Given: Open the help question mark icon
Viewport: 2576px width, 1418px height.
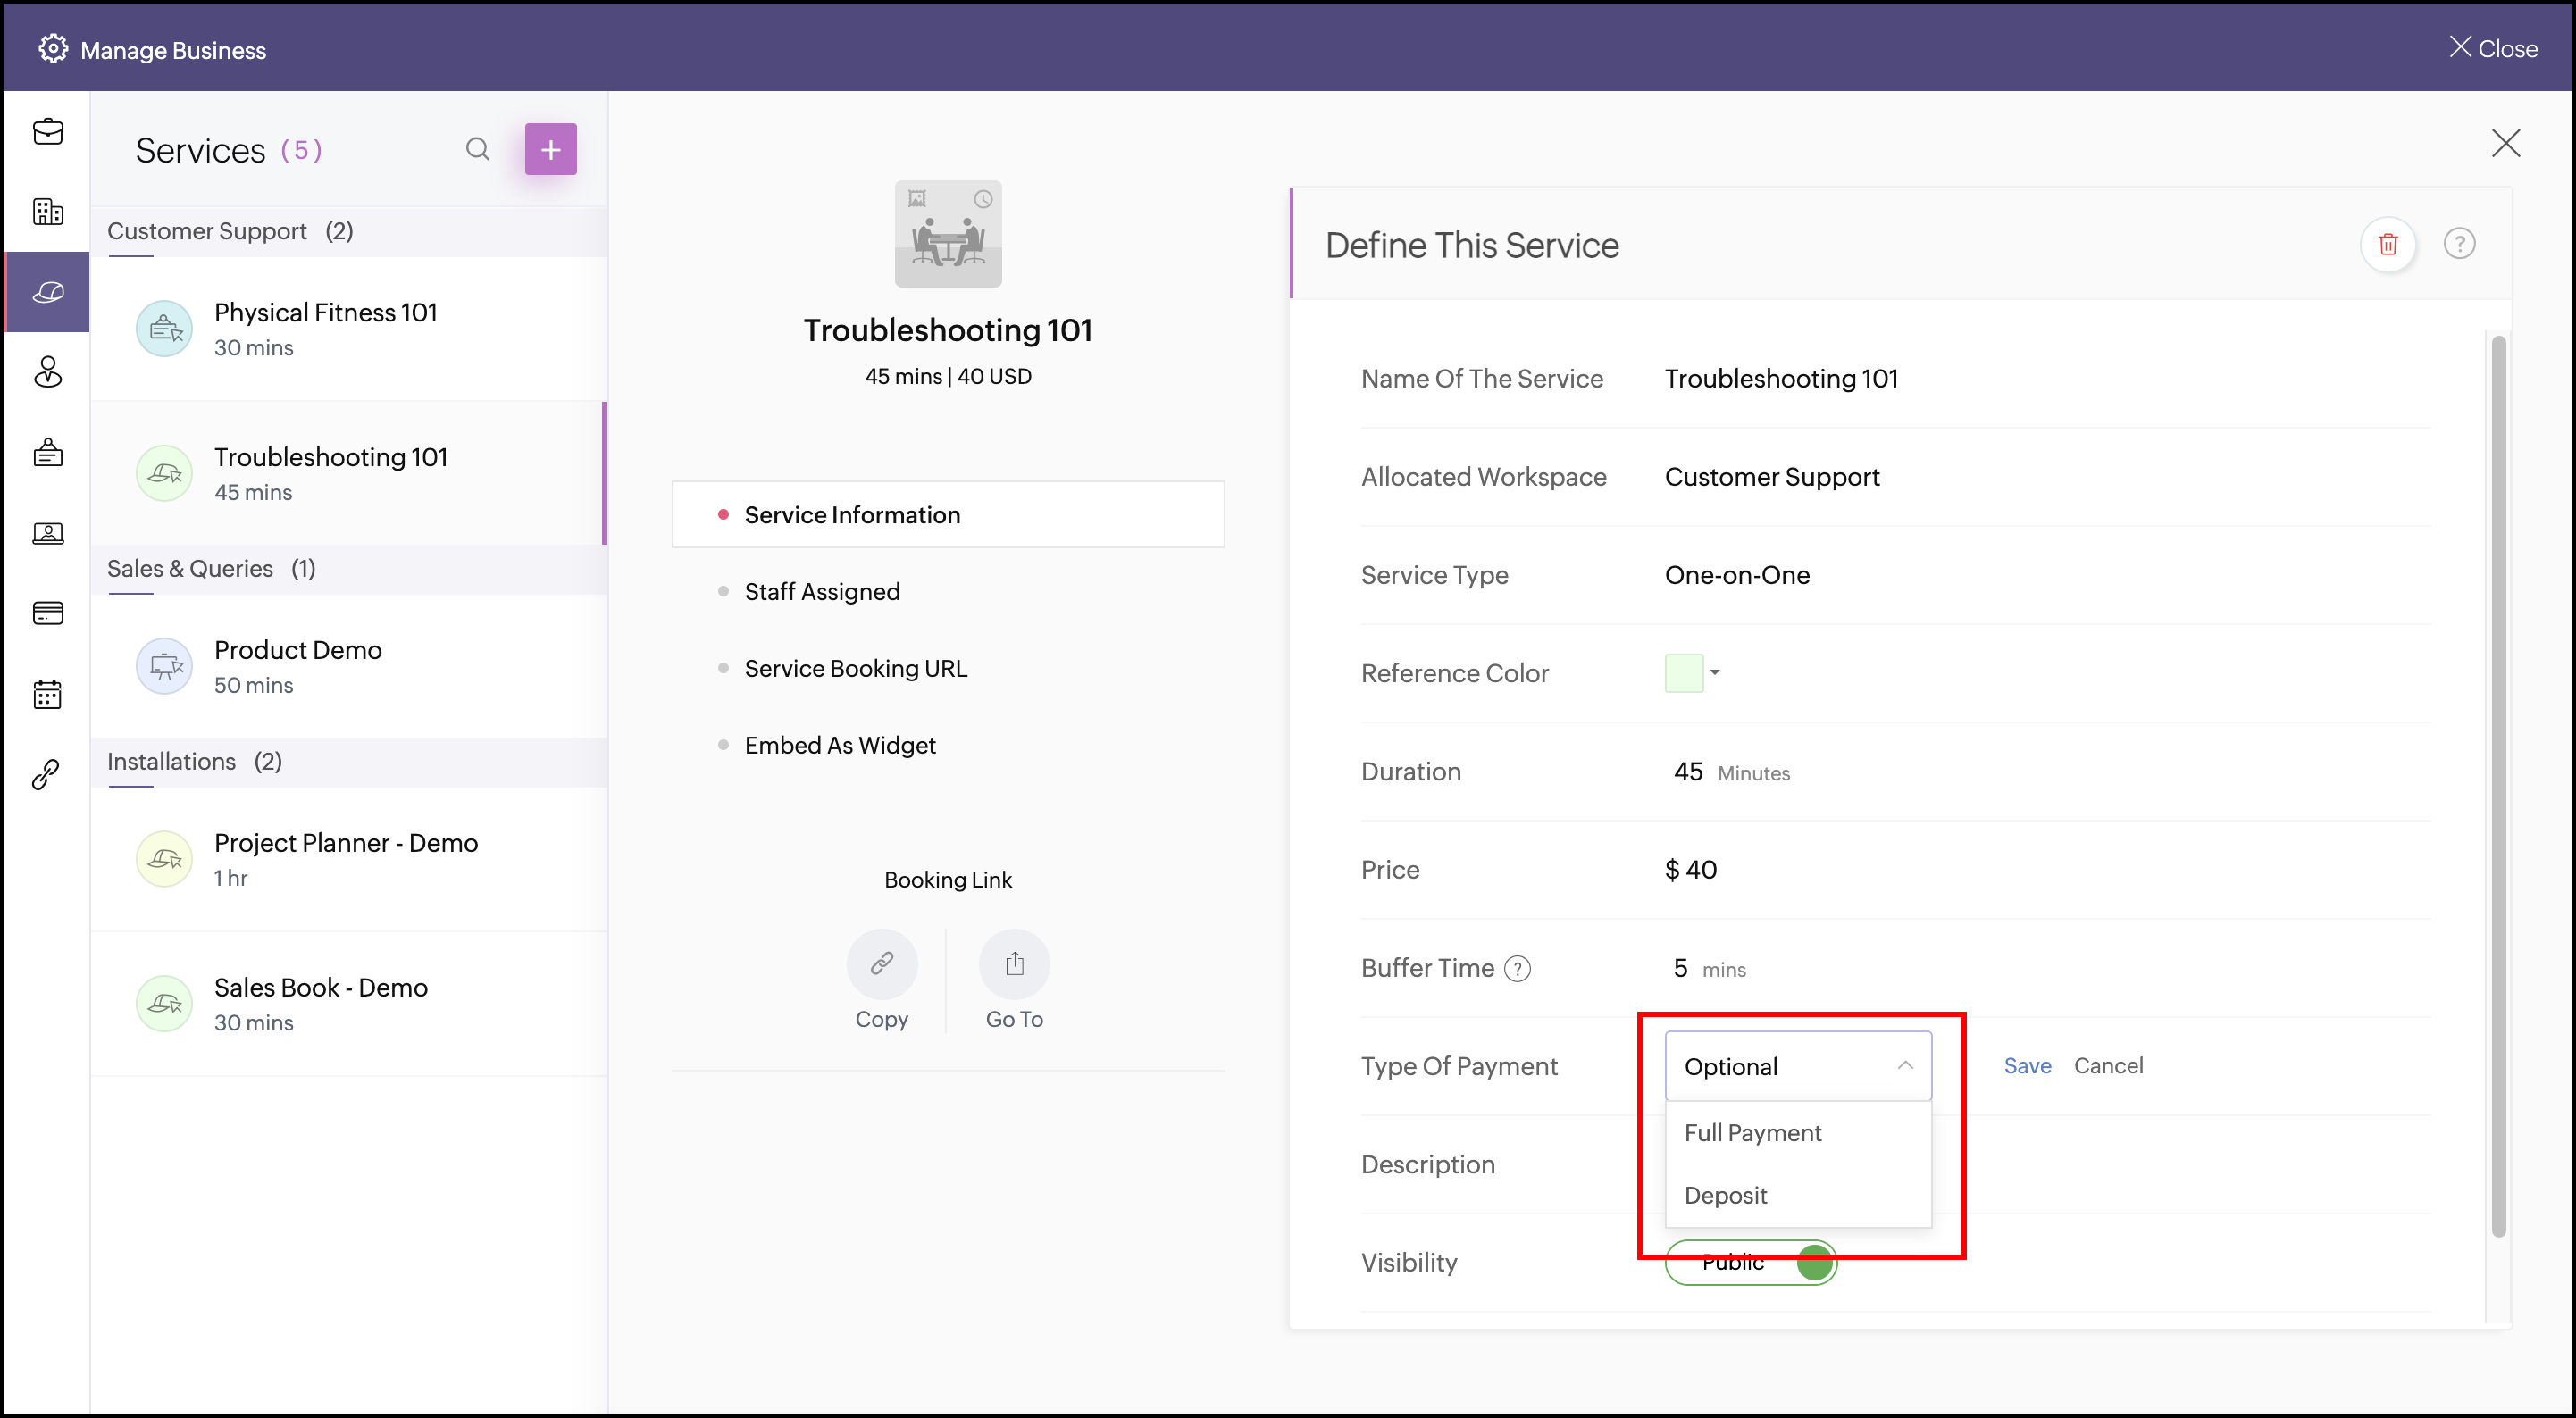Looking at the screenshot, I should pyautogui.click(x=2458, y=244).
